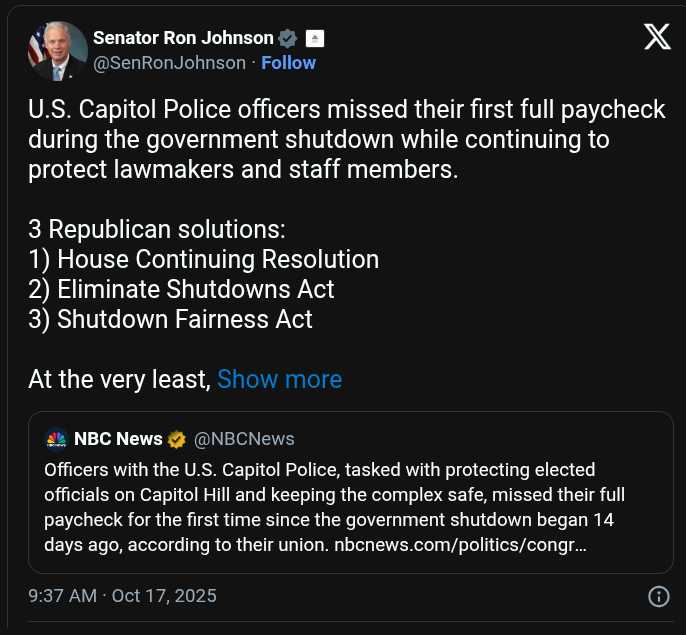The width and height of the screenshot is (686, 635).
Task: Click the "3 Republican solutions:" line
Action: pos(157,229)
